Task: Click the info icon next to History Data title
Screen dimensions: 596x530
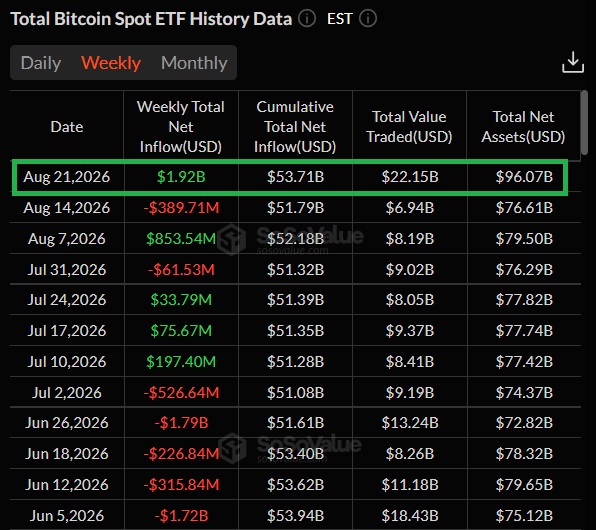Action: click(307, 19)
